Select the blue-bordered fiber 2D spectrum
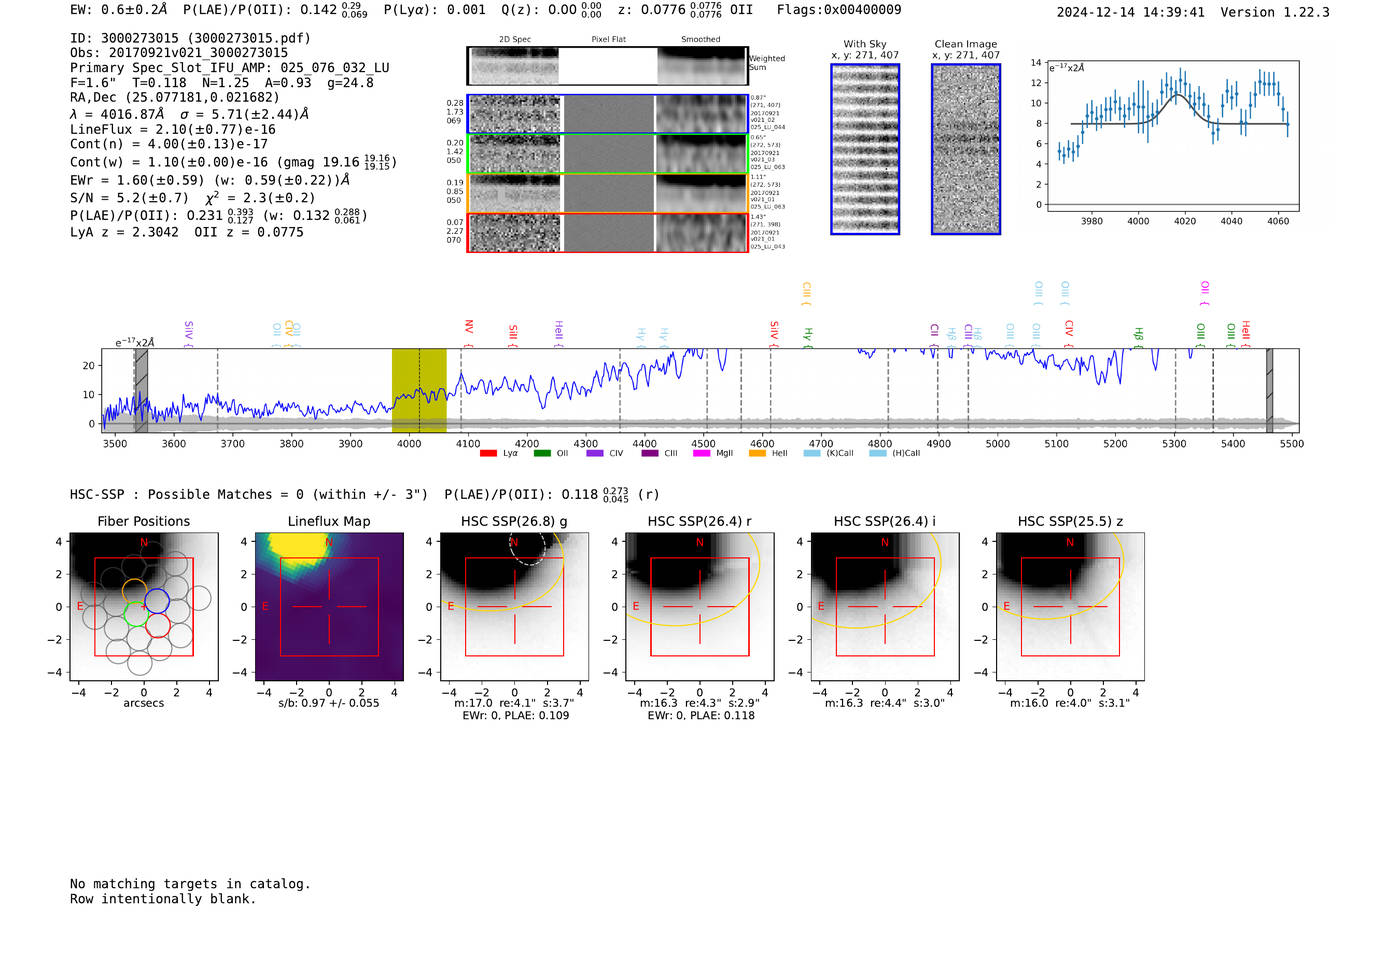The image size is (1400, 953). click(608, 114)
